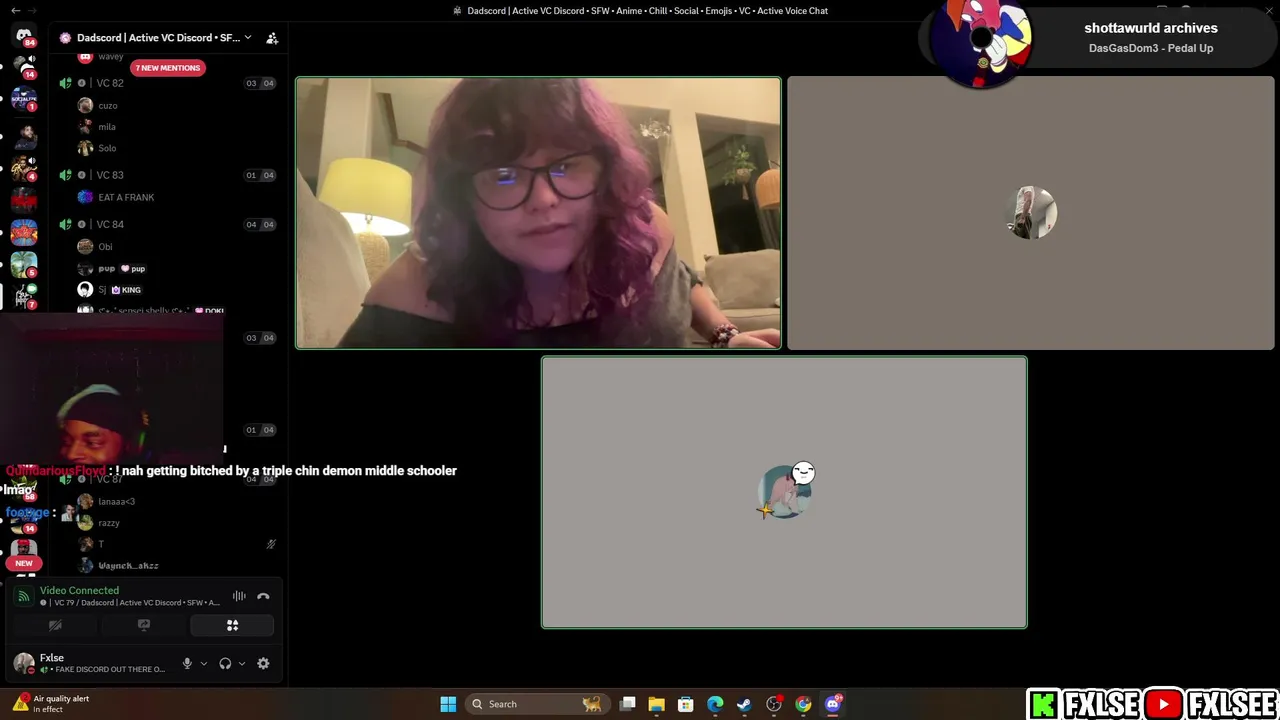The image size is (1280, 720).
Task: Open Discord direct messages home icon
Action: pyautogui.click(x=24, y=36)
